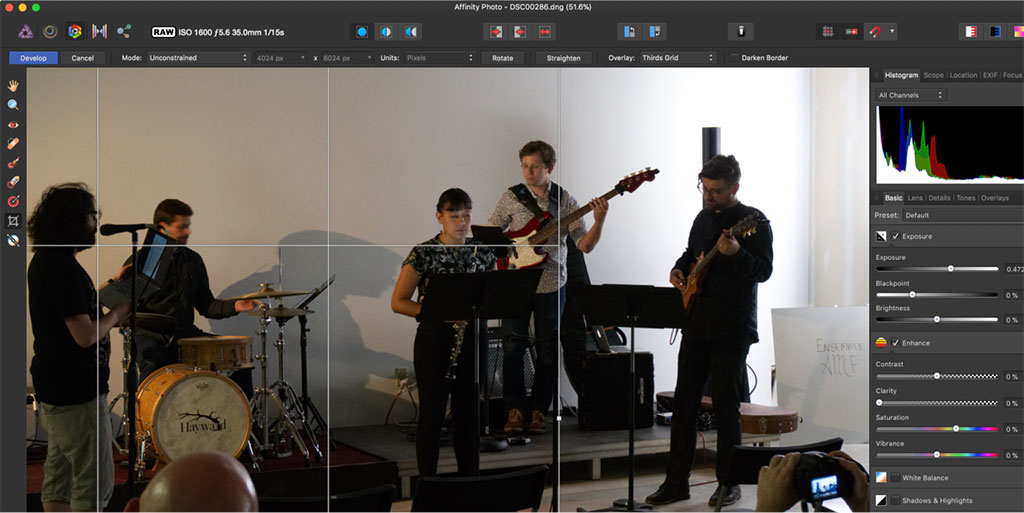The image size is (1024, 513).
Task: Switch to the Location tab
Action: point(963,75)
